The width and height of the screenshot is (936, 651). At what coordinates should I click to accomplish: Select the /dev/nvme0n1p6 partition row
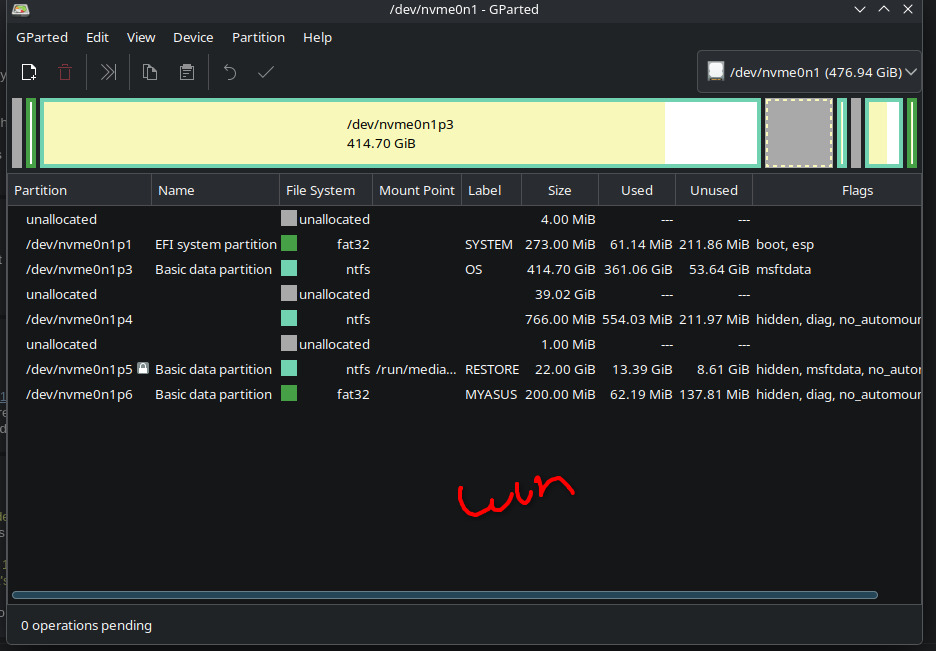(x=464, y=394)
